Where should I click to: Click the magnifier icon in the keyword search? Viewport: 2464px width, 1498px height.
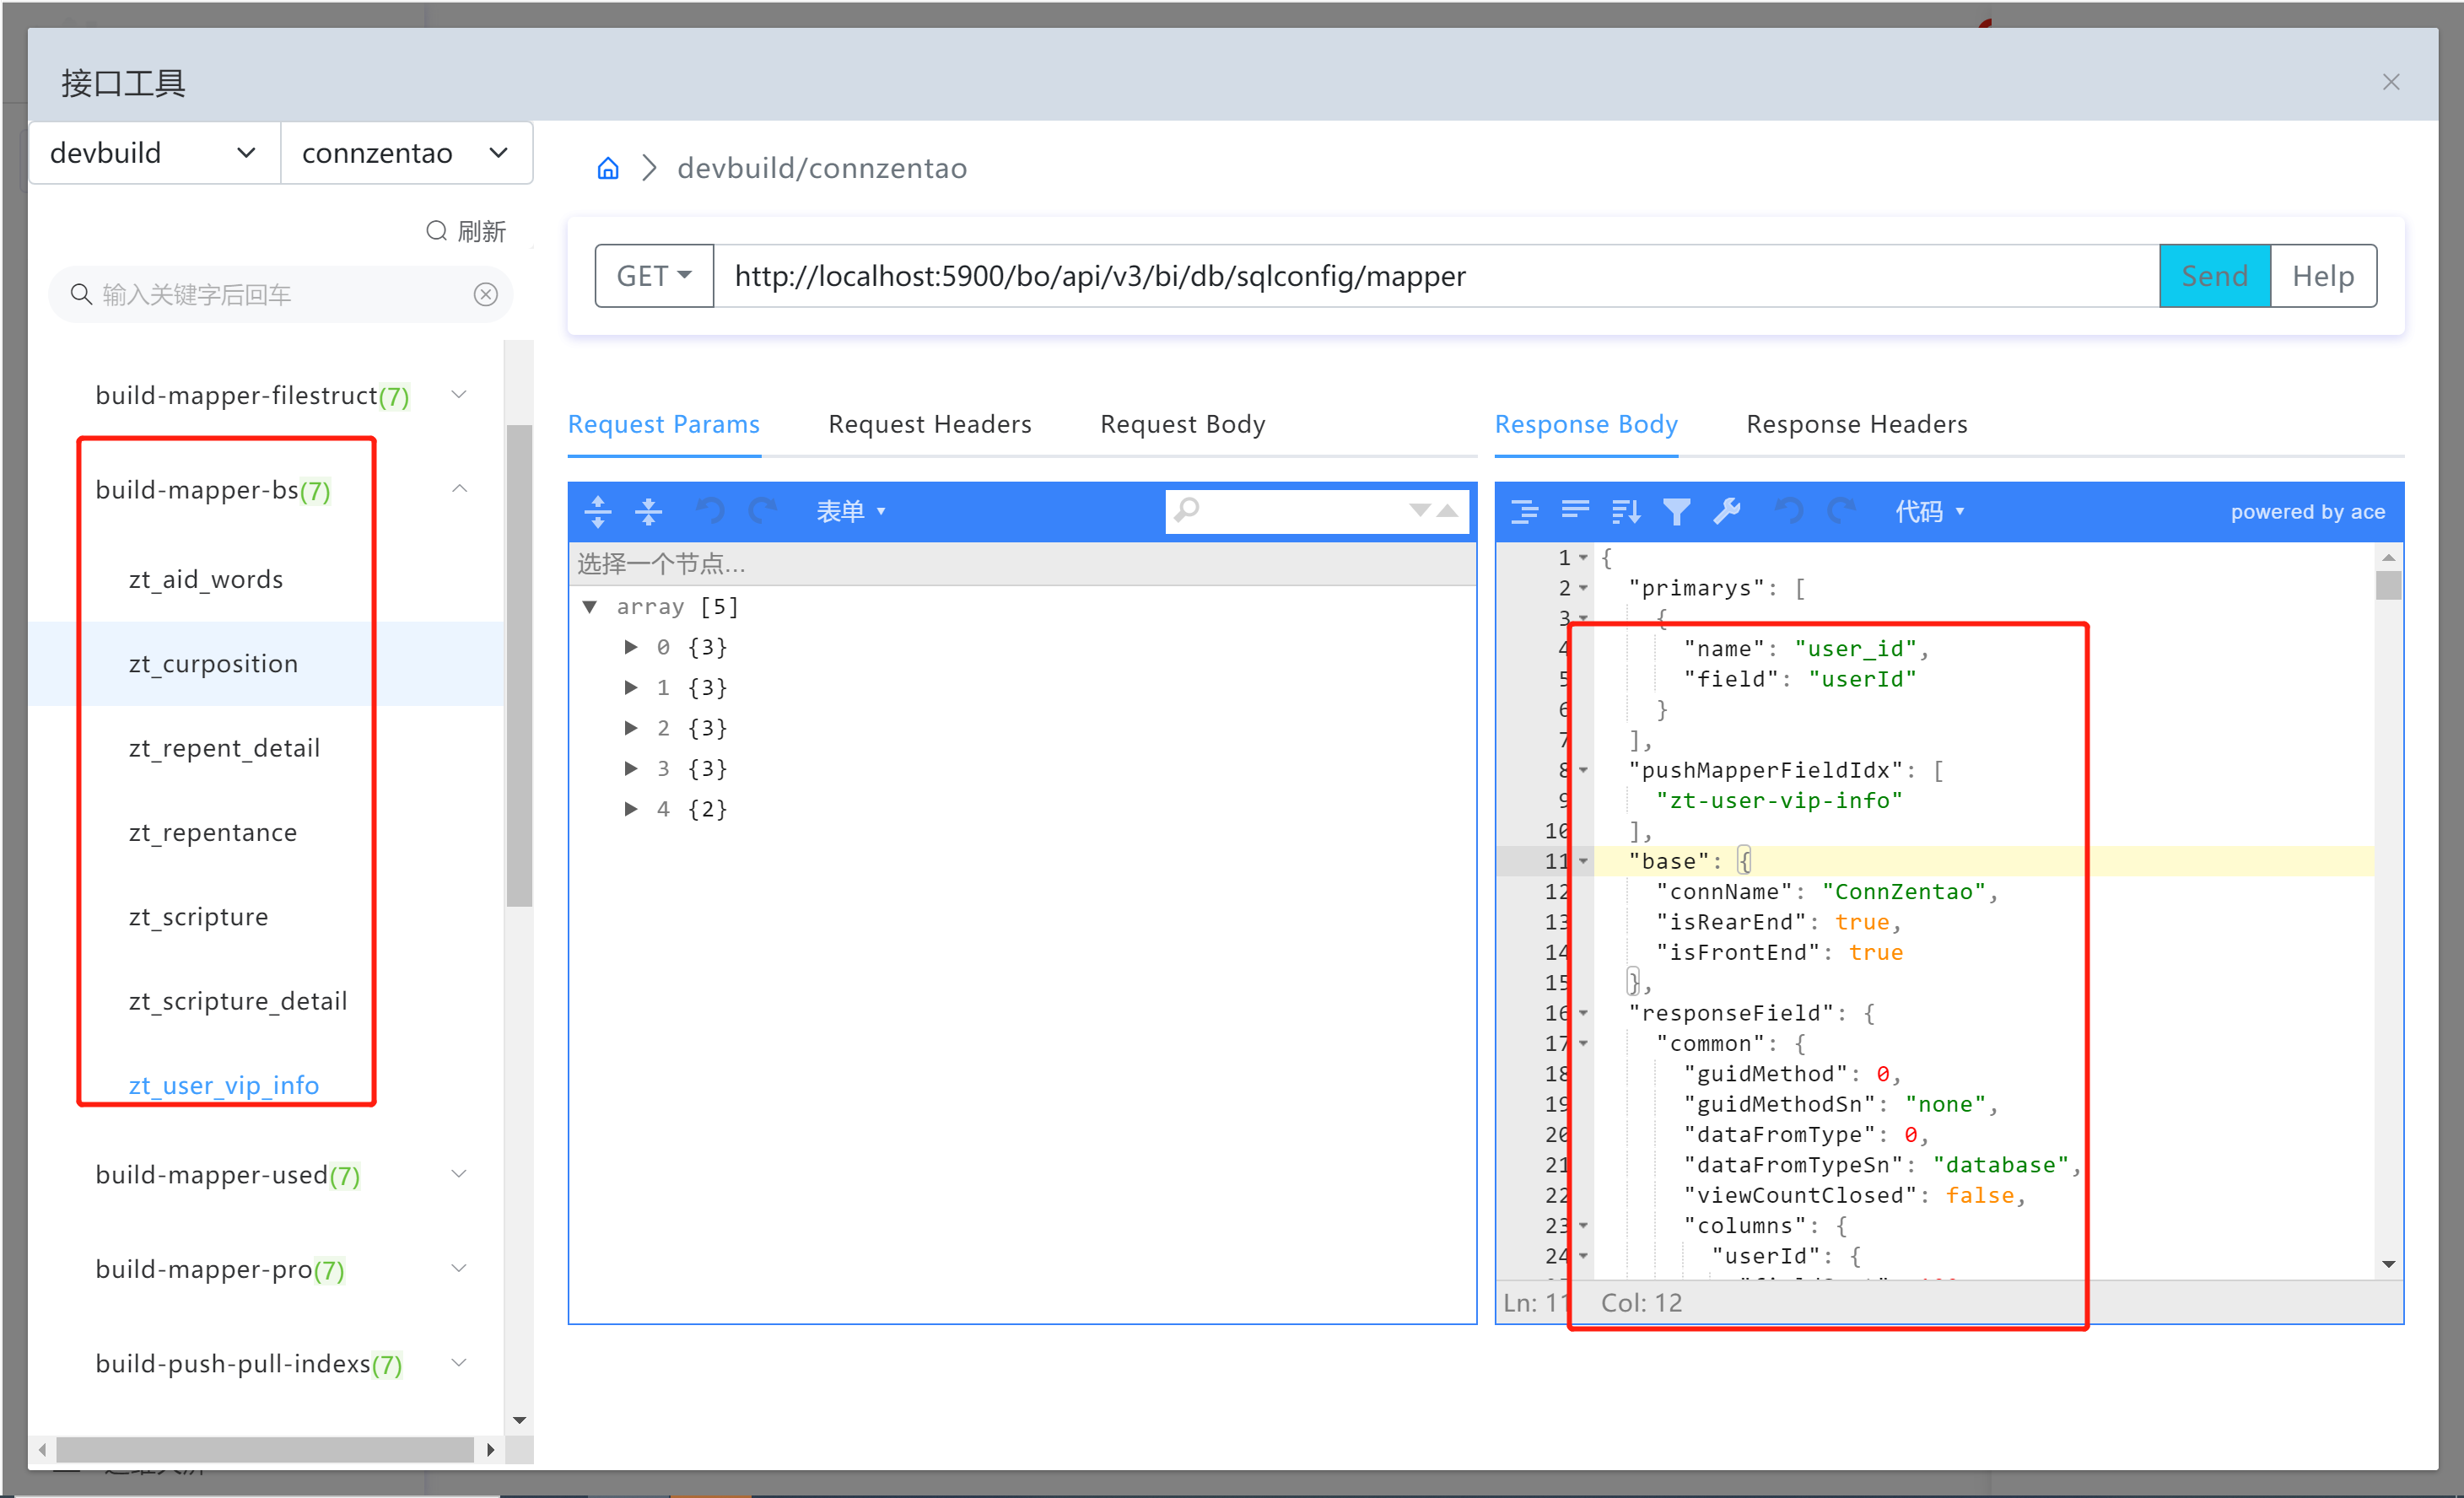coord(81,294)
